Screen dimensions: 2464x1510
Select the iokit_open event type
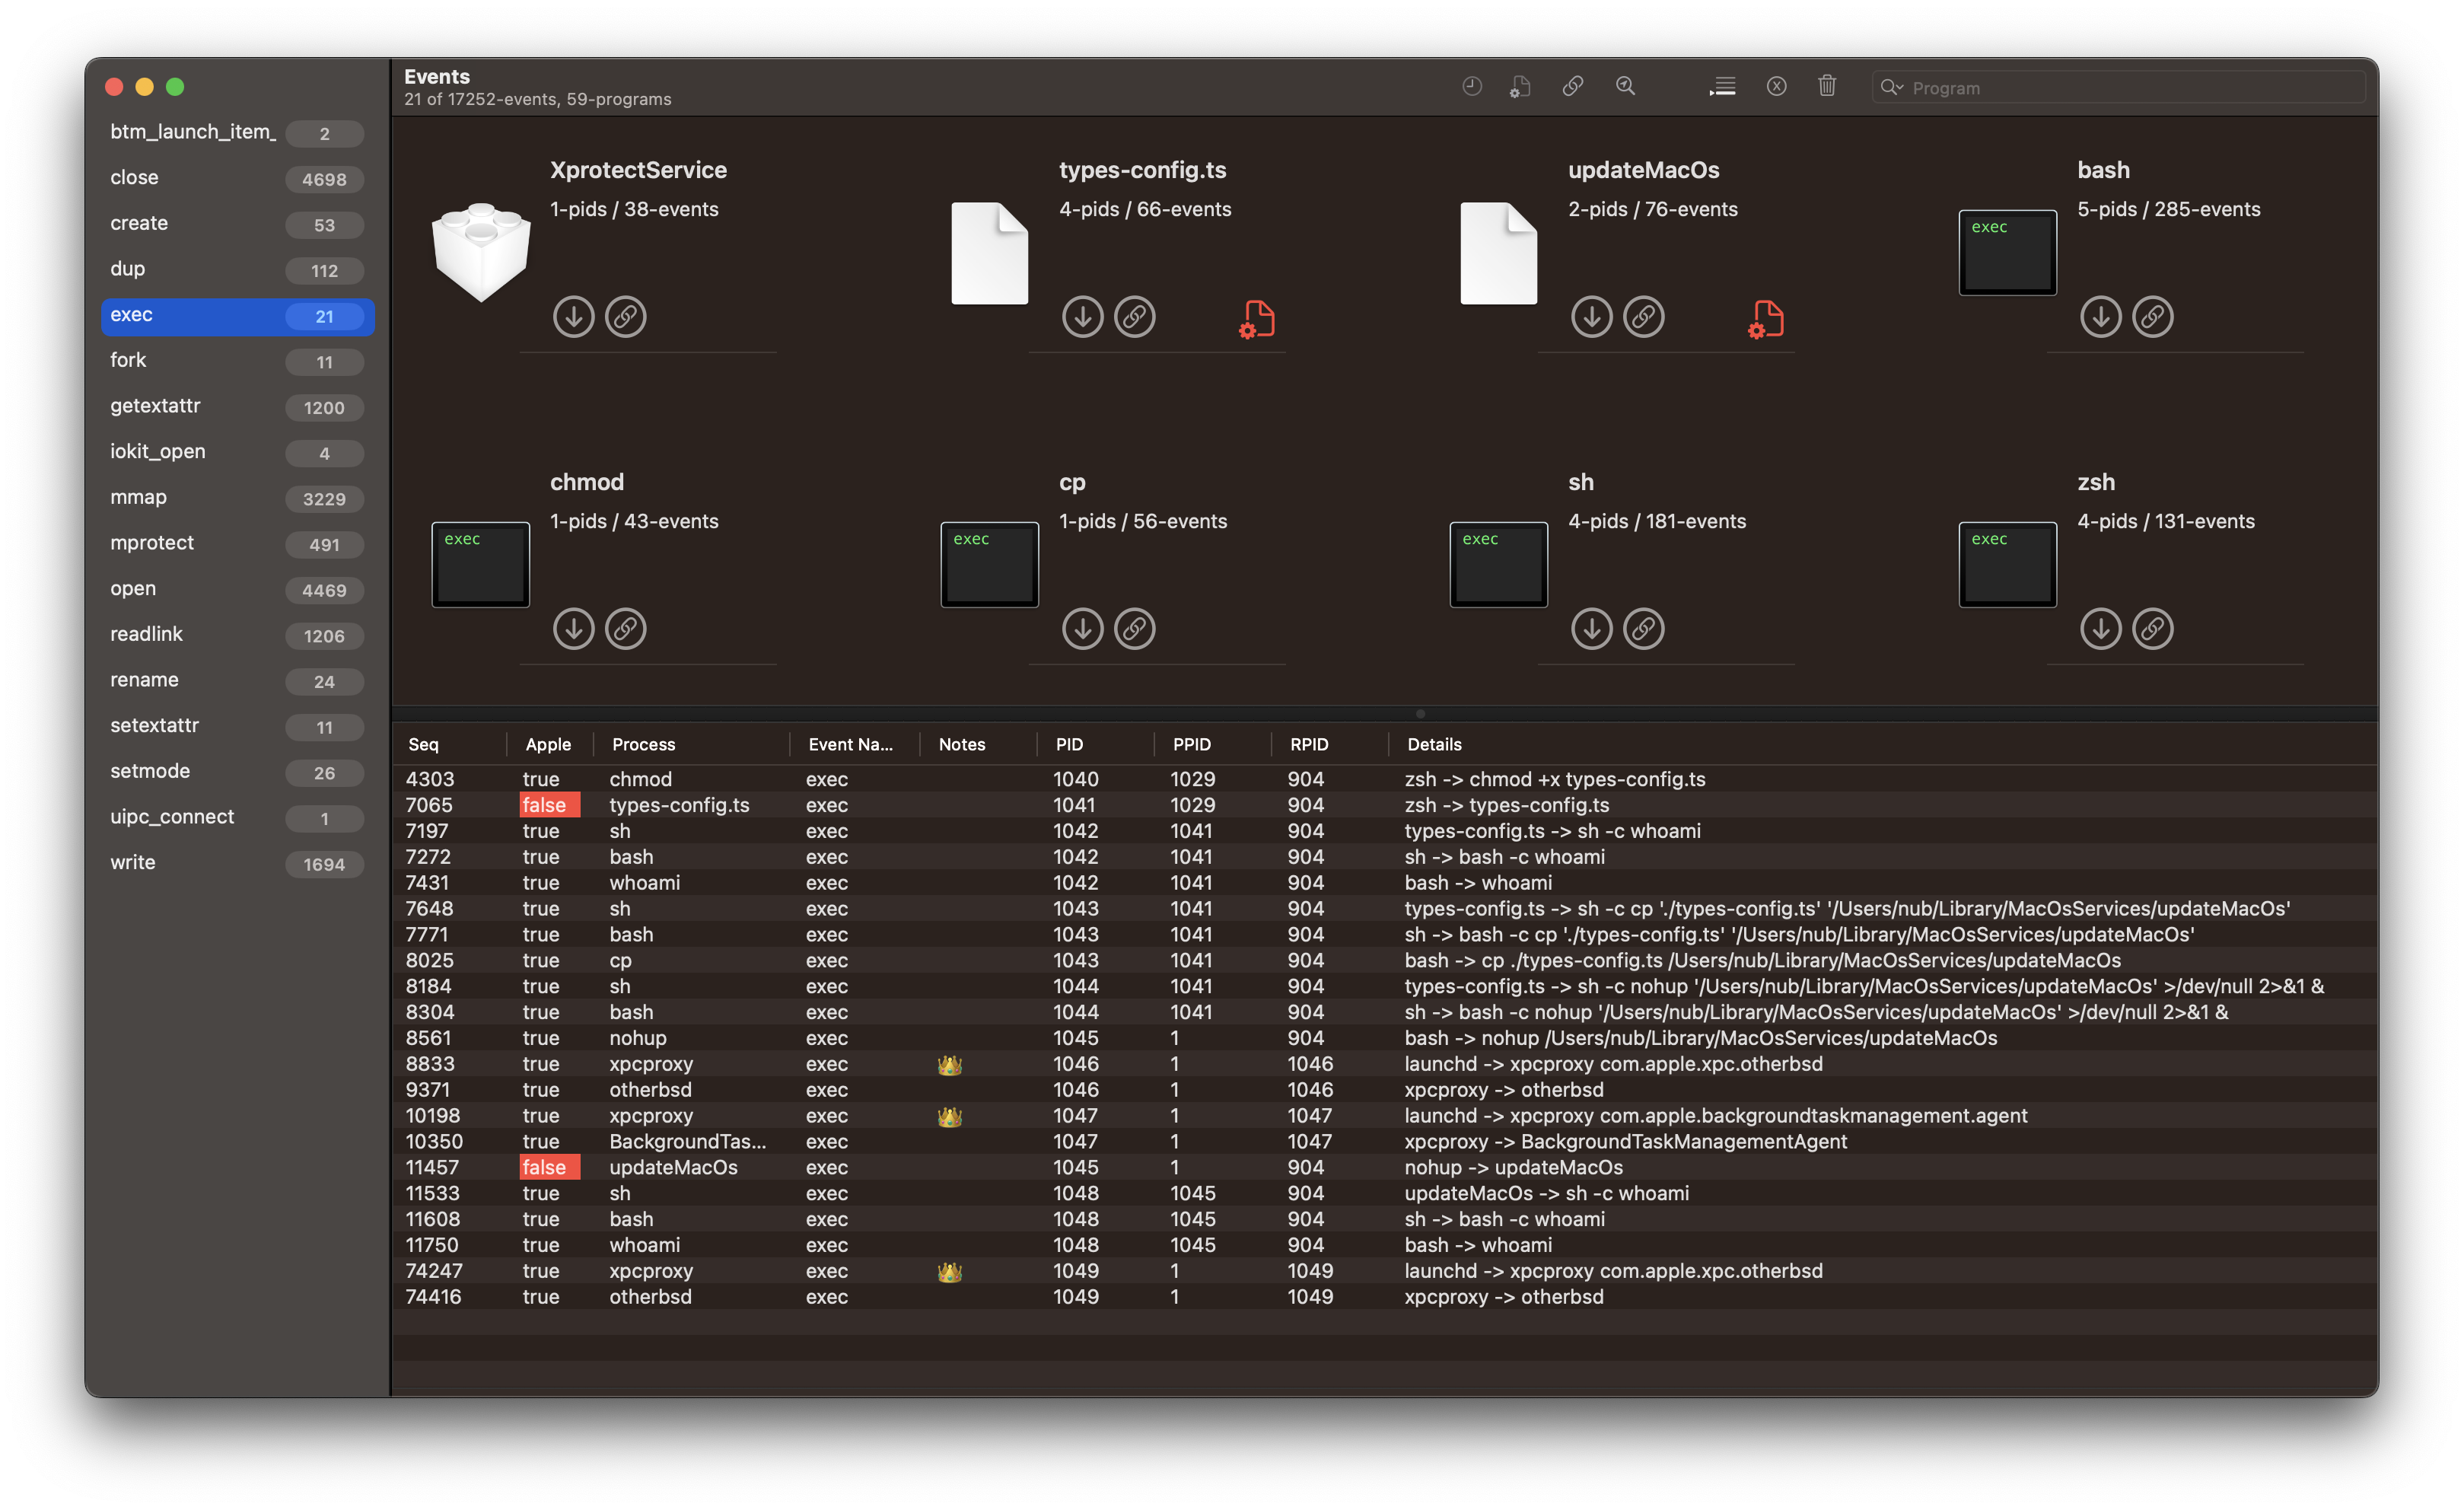[237, 452]
